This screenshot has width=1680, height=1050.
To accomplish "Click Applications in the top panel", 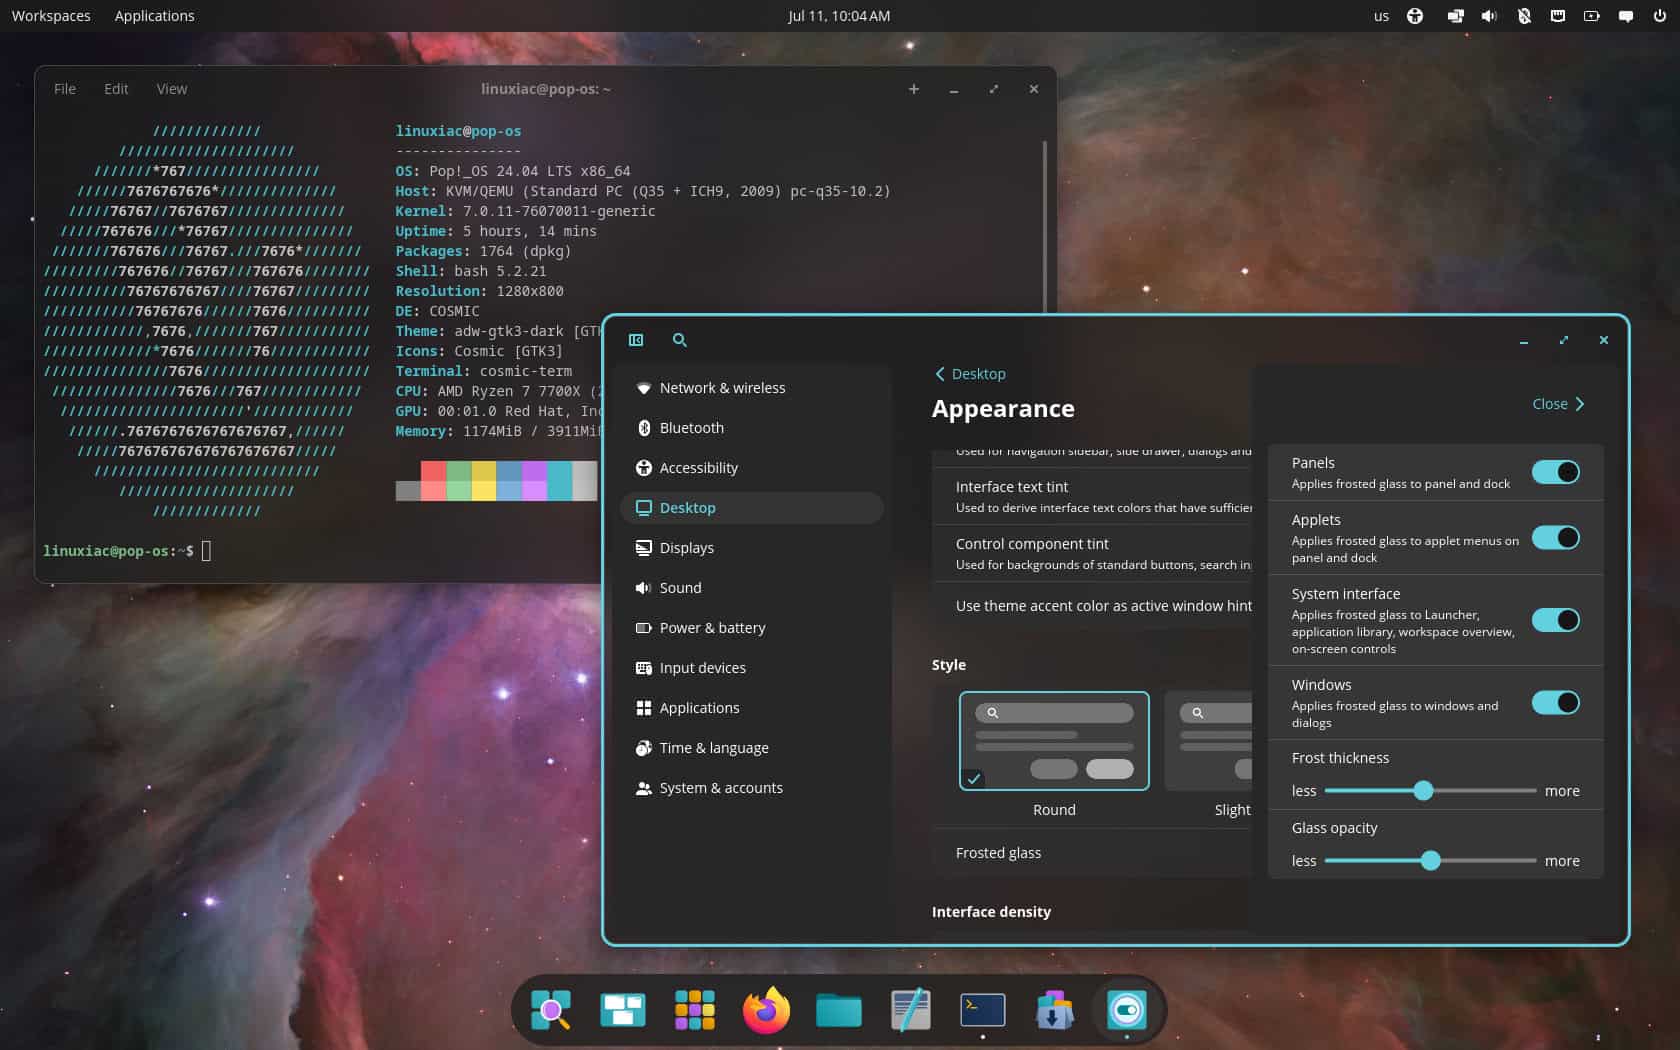I will pos(154,16).
